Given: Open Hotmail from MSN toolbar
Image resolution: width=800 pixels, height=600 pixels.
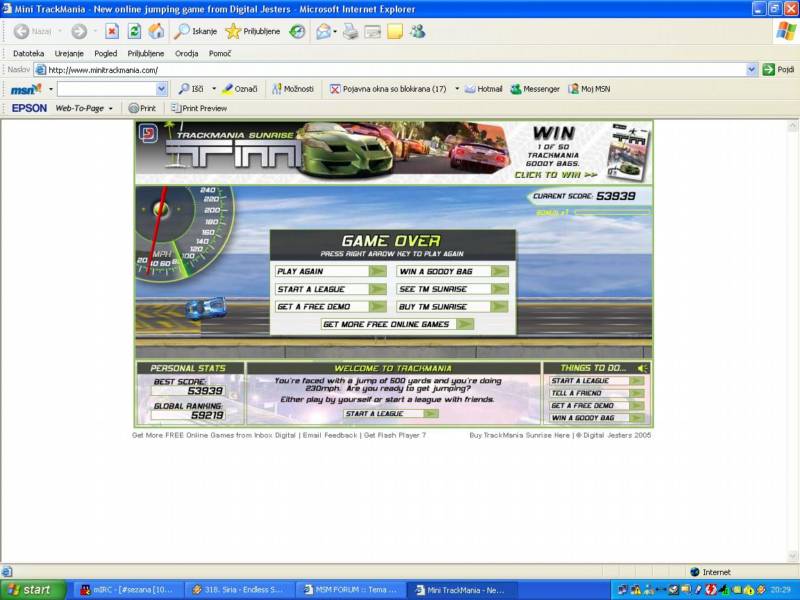Looking at the screenshot, I should 484,89.
